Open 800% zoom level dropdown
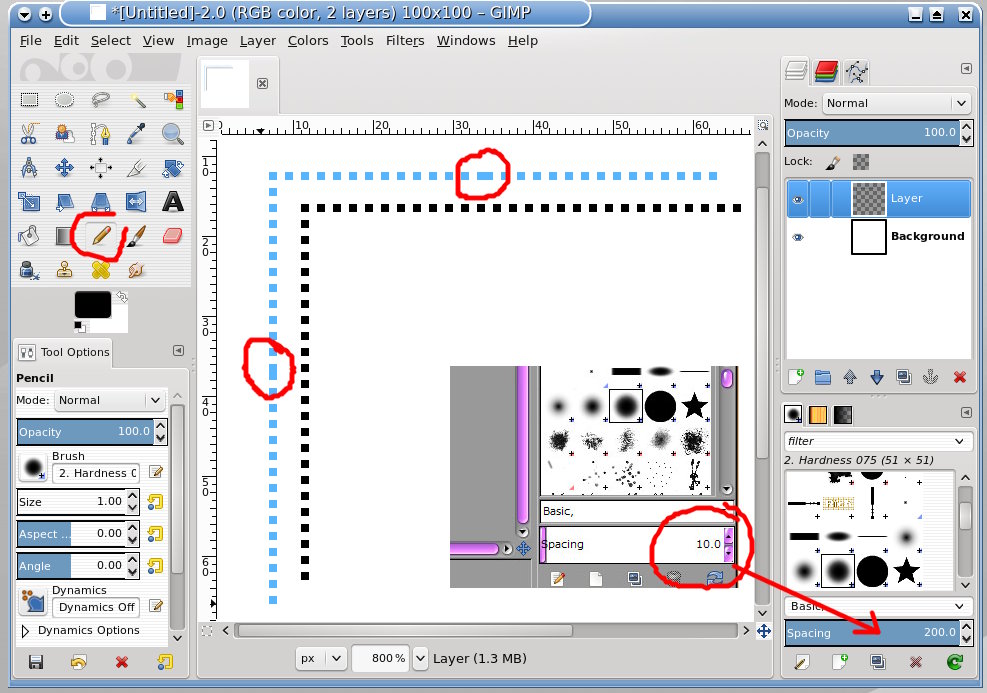Screen dimensions: 987x693 pyautogui.click(x=420, y=658)
